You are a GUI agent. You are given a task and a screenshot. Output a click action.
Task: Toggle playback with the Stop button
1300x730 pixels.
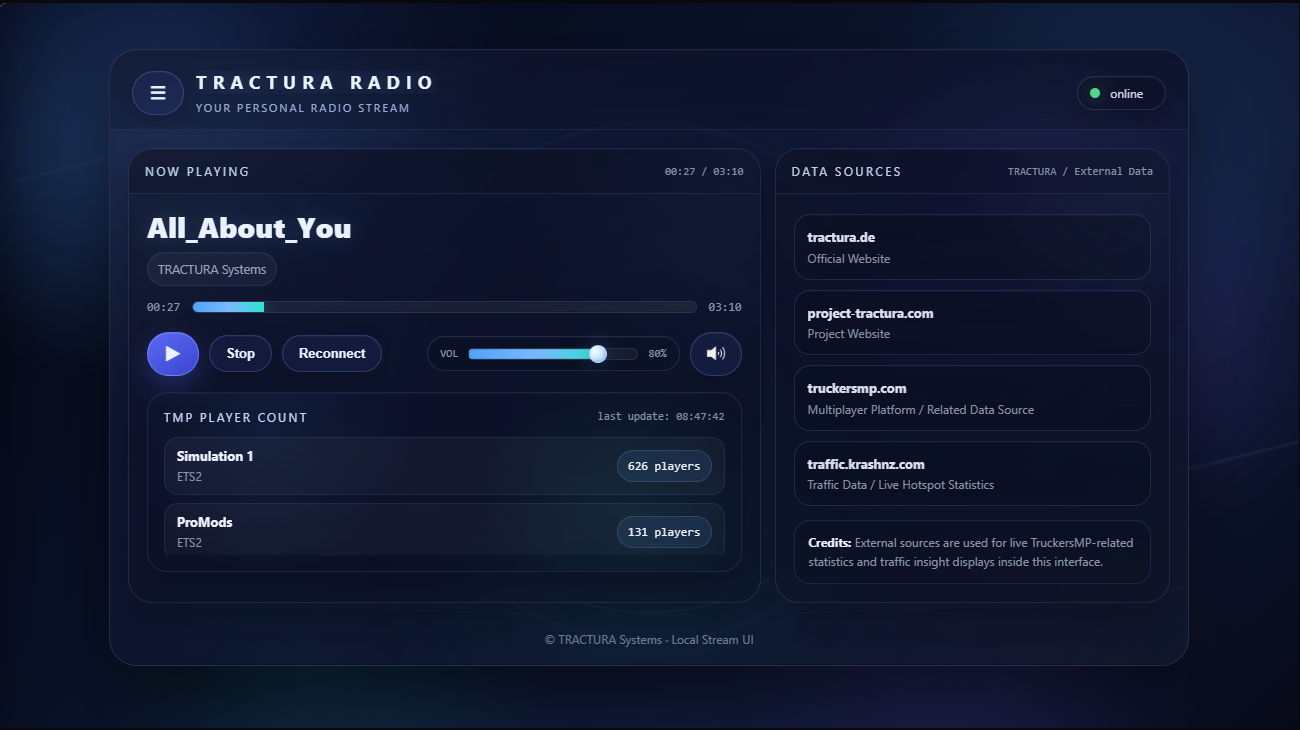(240, 353)
